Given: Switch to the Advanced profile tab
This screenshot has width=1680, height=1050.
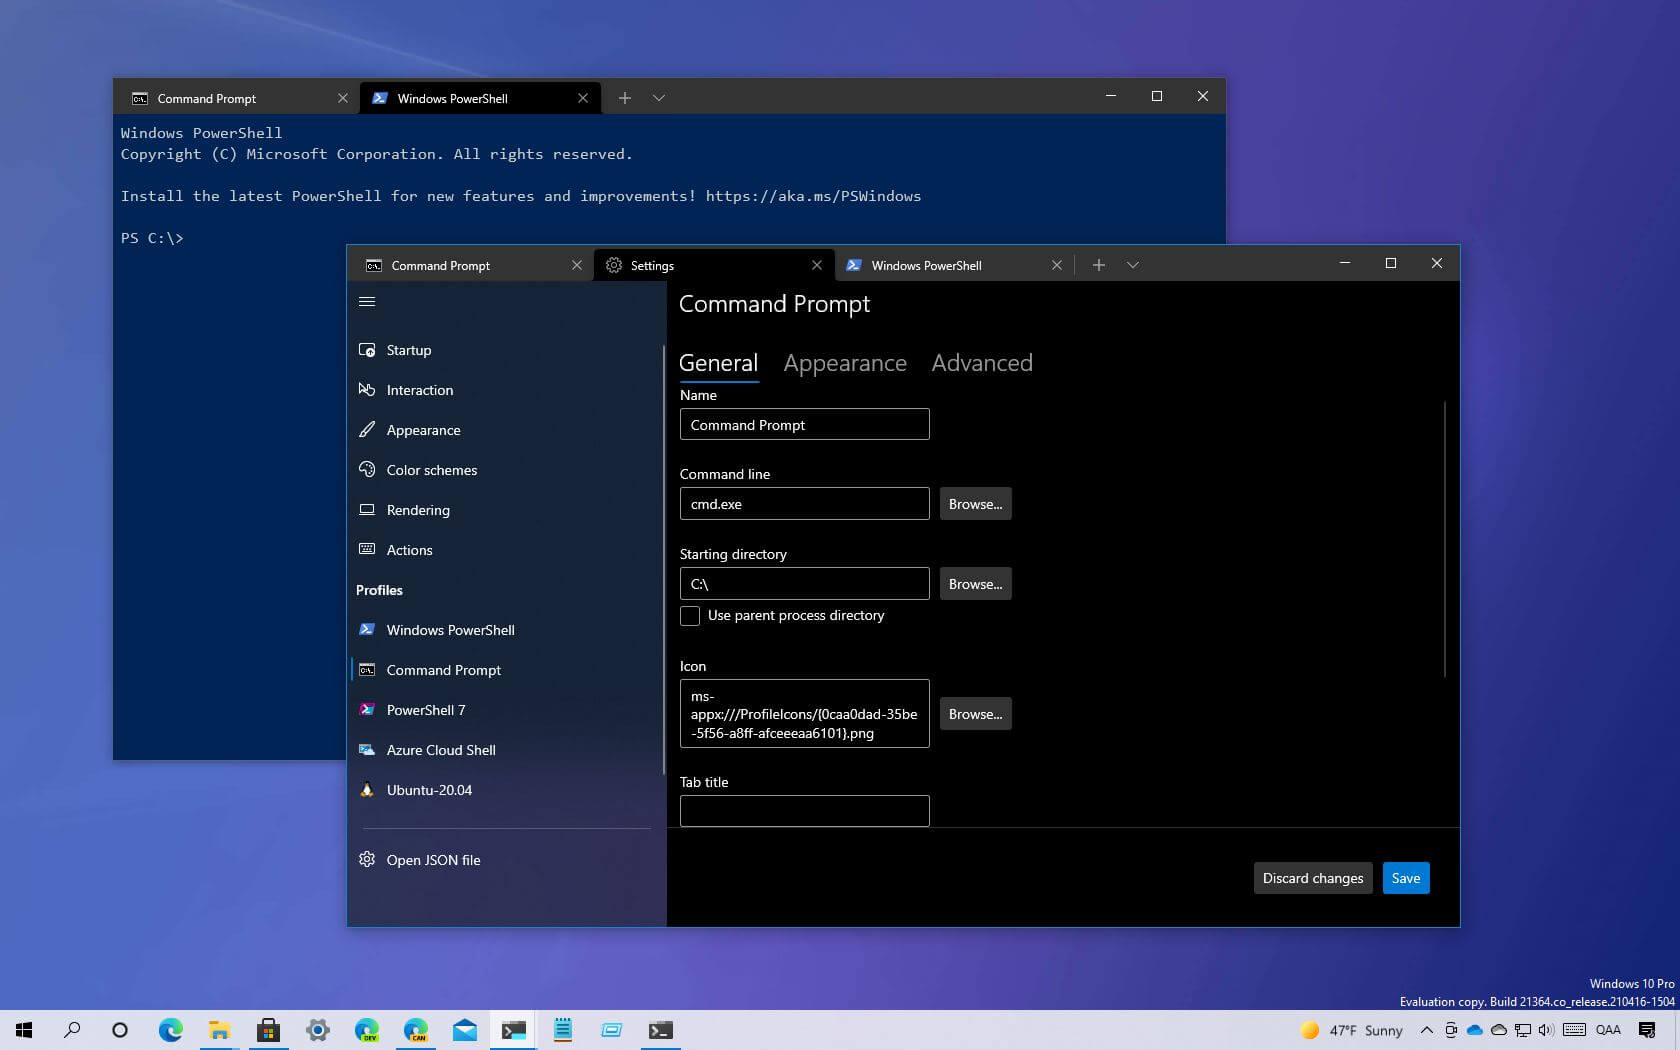Looking at the screenshot, I should (982, 363).
